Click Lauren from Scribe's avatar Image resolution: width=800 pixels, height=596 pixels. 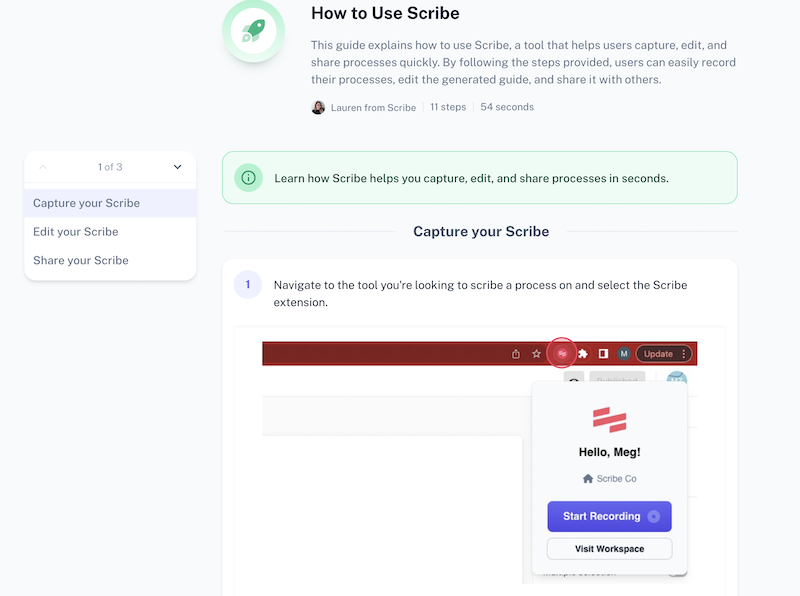click(x=318, y=107)
